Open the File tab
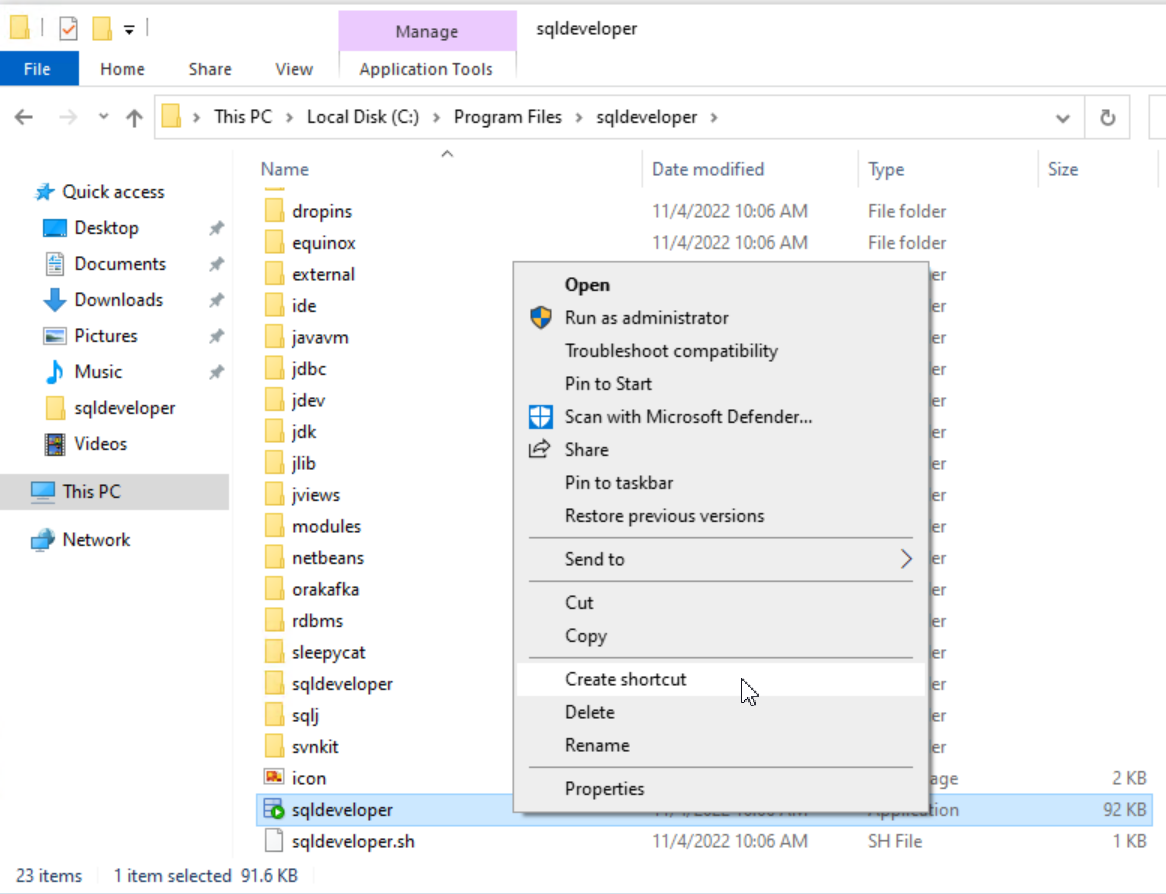Image resolution: width=1166 pixels, height=894 pixels. tap(37, 69)
